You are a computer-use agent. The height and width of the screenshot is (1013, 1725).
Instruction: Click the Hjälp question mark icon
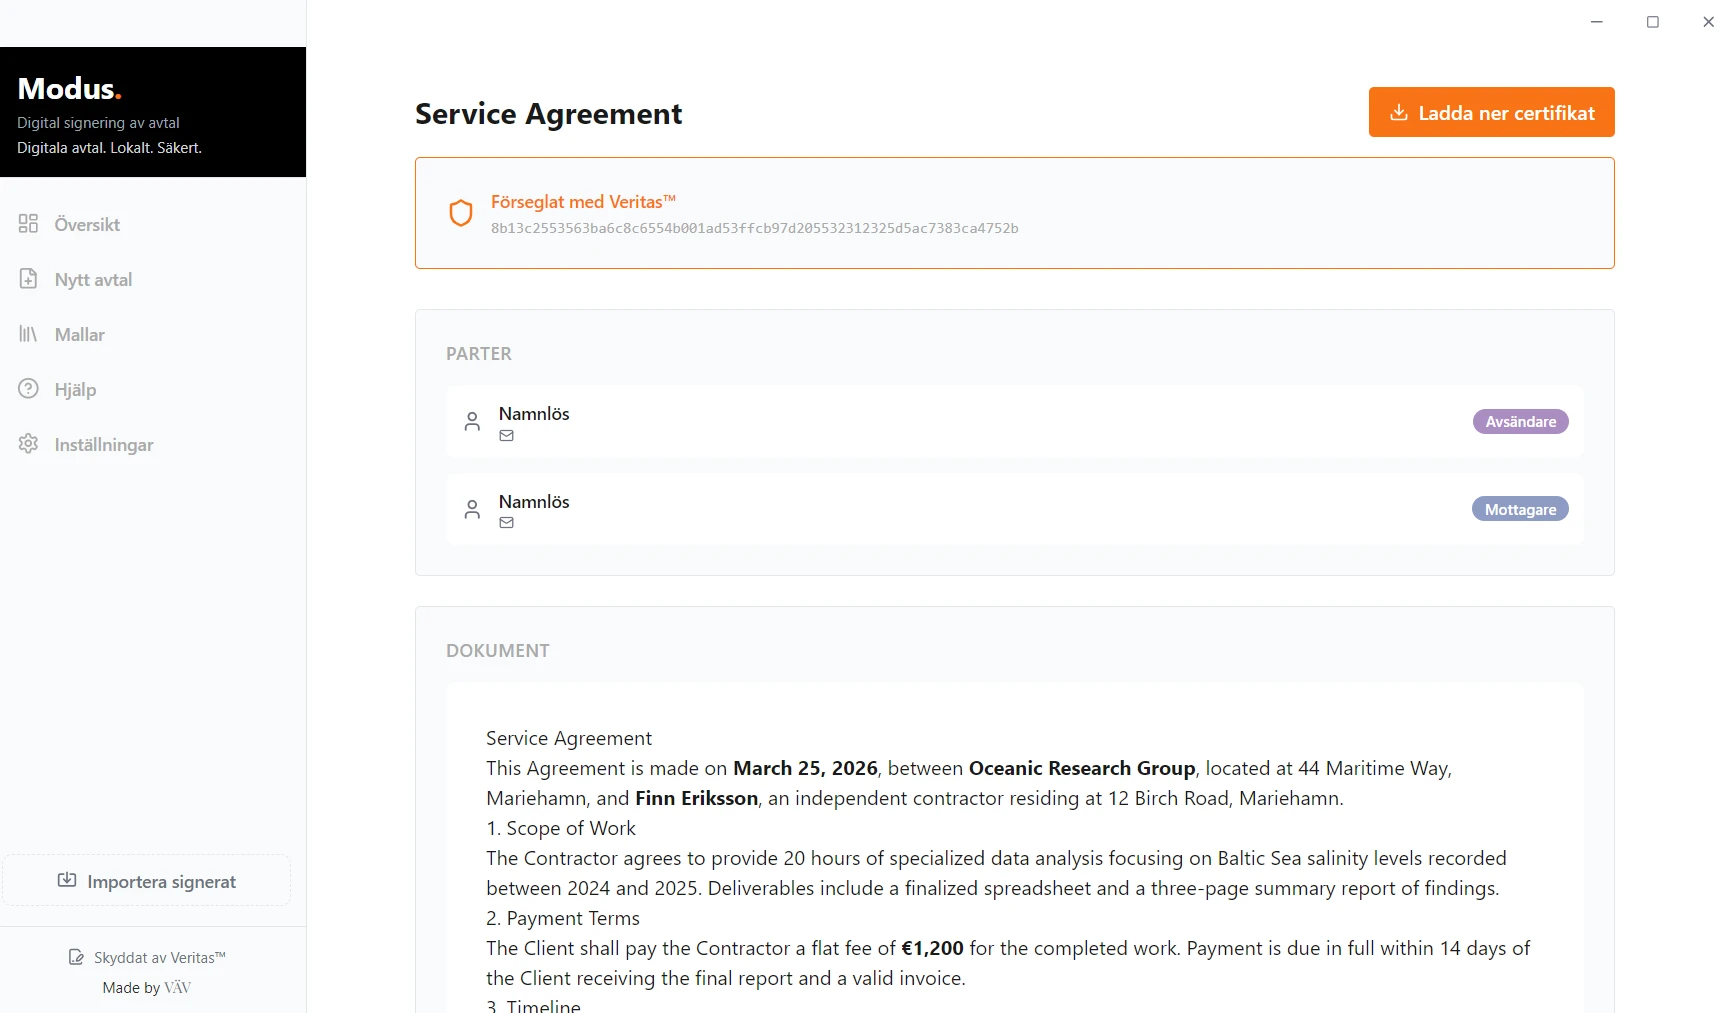(28, 389)
